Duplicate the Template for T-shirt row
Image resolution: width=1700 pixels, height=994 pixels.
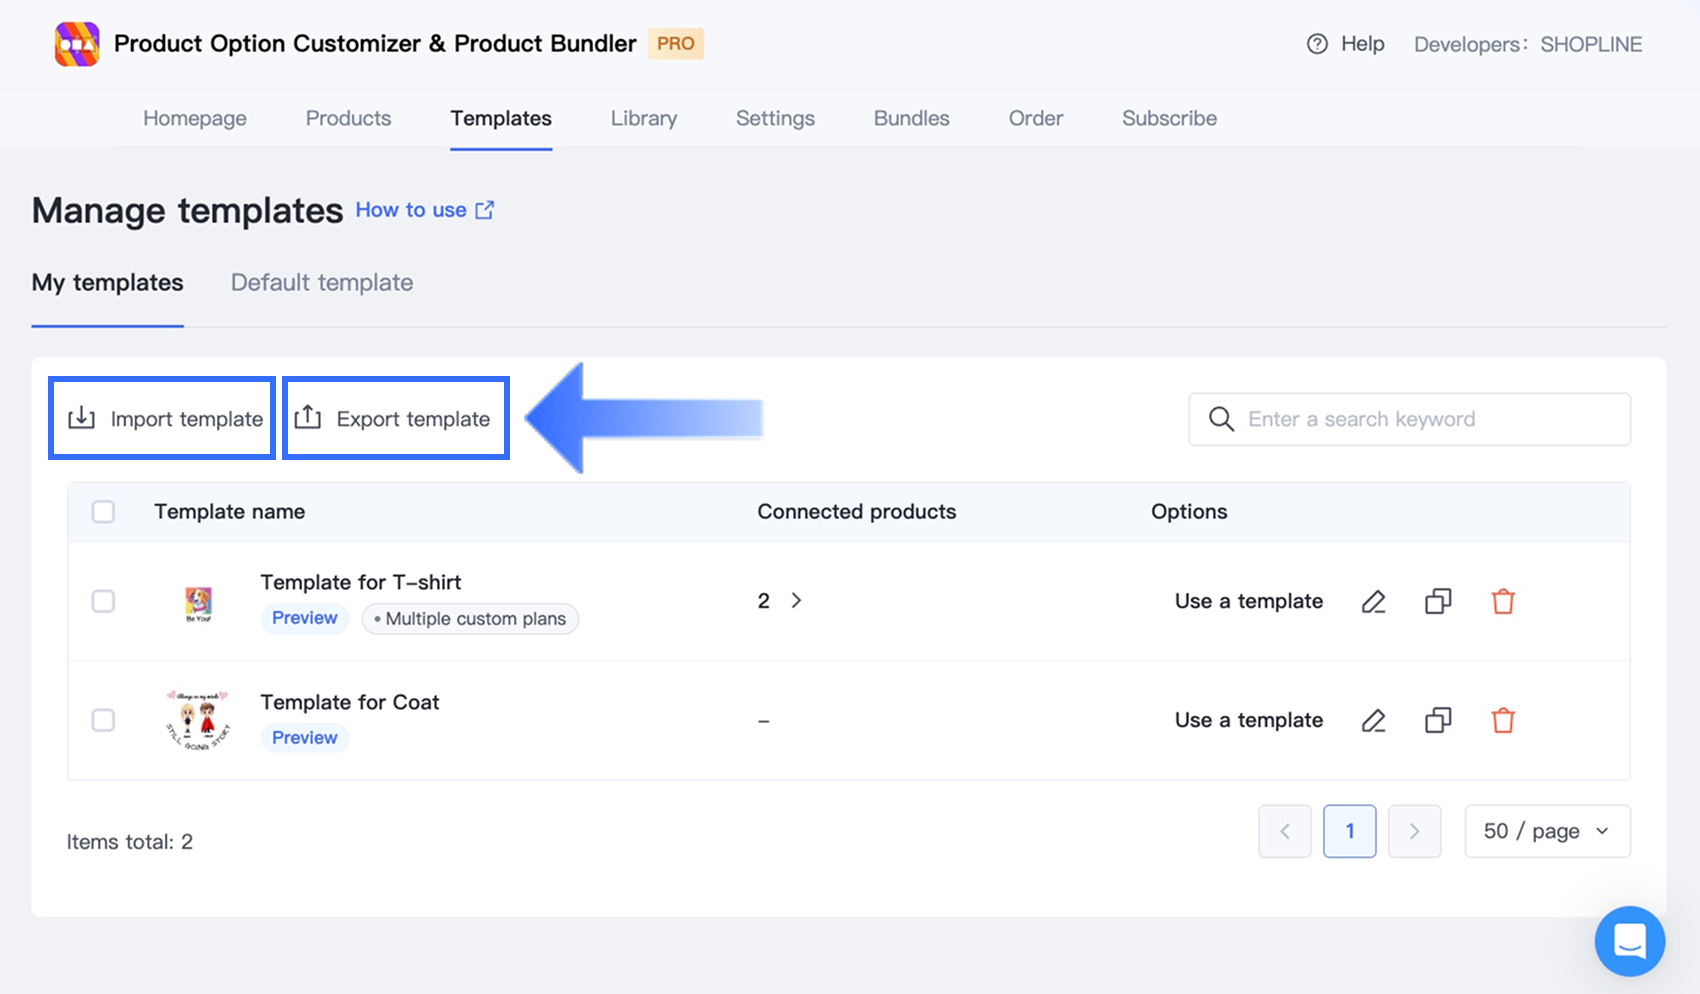coord(1438,601)
